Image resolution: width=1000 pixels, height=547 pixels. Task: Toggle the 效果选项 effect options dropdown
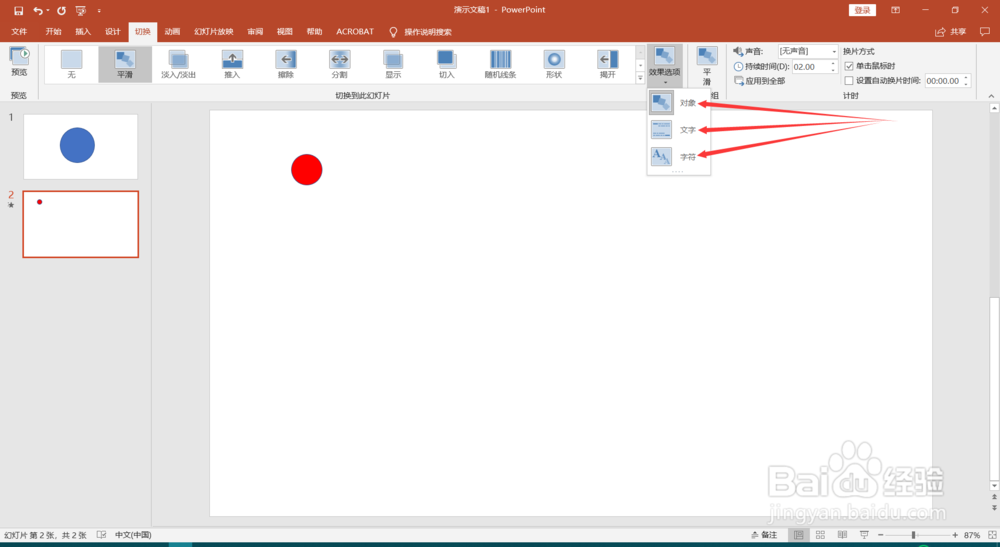665,65
